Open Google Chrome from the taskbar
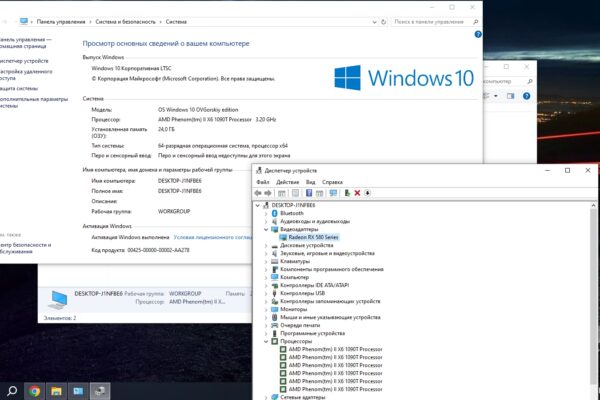This screenshot has width=600, height=400. [34, 391]
